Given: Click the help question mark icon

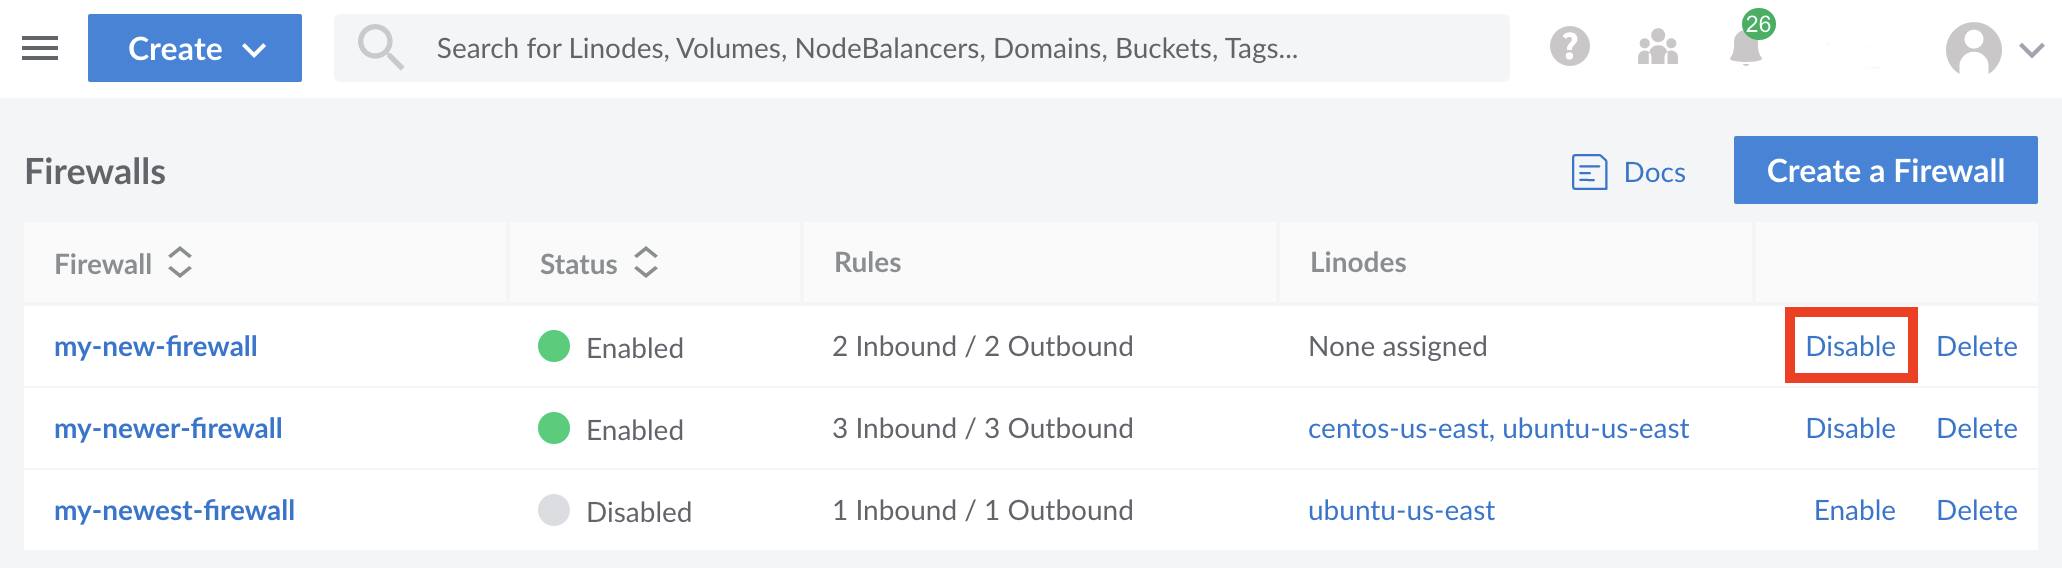Looking at the screenshot, I should pyautogui.click(x=1569, y=47).
